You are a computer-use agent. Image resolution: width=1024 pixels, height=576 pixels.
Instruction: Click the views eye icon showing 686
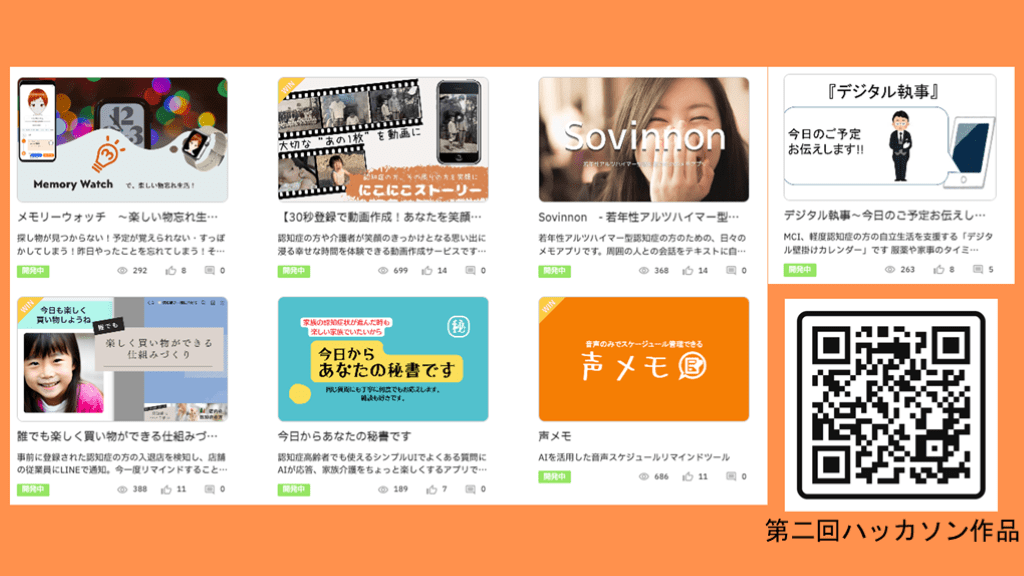[644, 477]
